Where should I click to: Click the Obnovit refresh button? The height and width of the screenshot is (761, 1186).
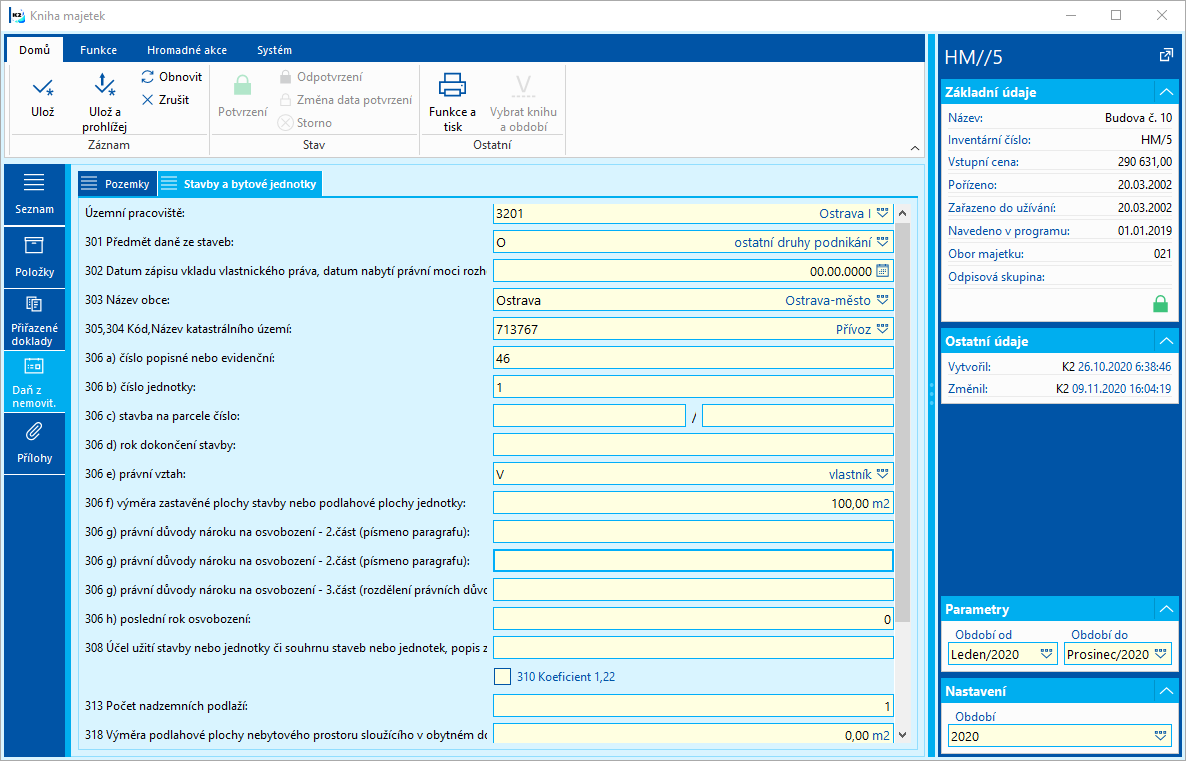(x=172, y=76)
